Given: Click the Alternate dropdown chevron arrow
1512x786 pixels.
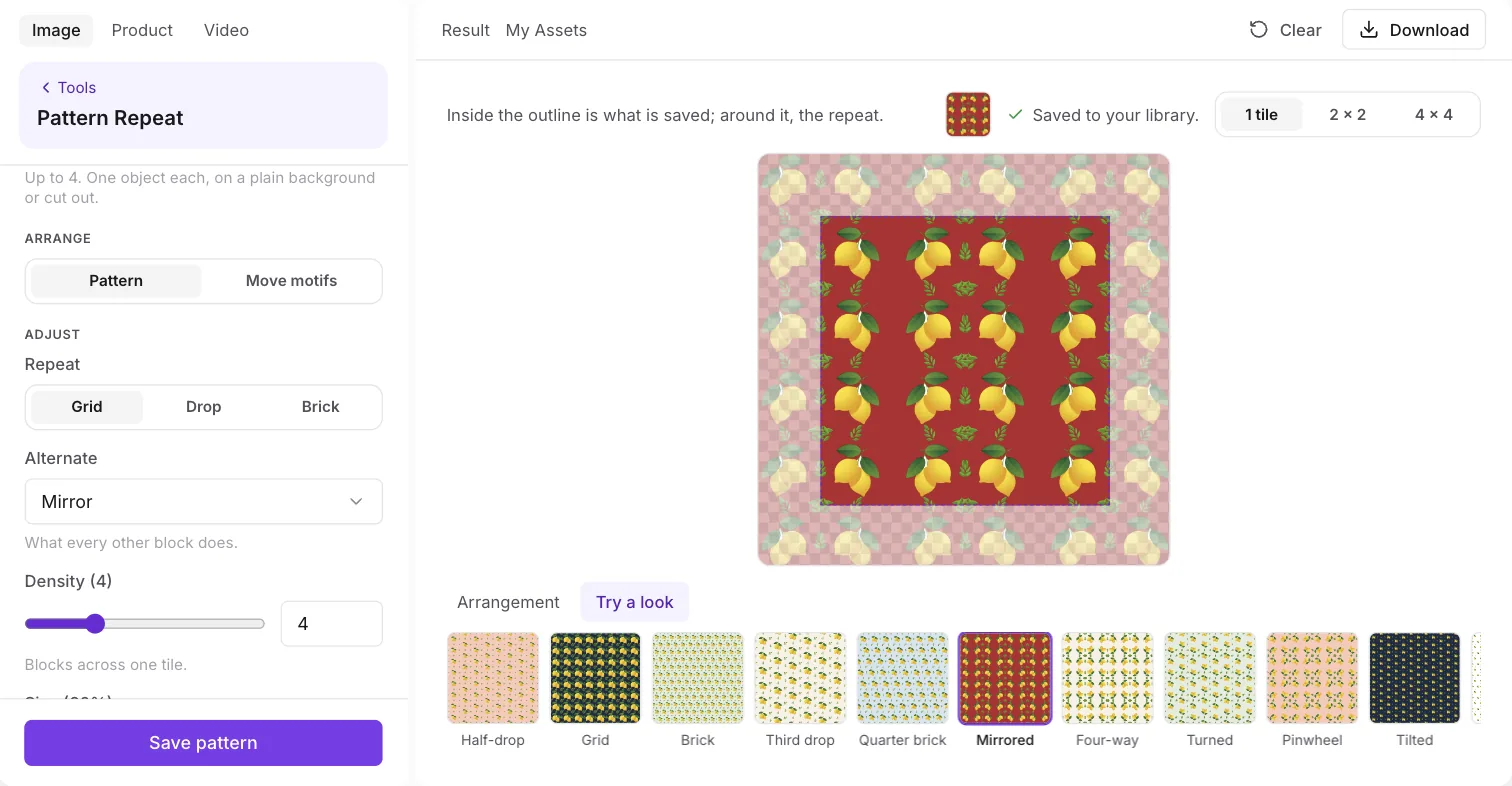Looking at the screenshot, I should coord(356,502).
